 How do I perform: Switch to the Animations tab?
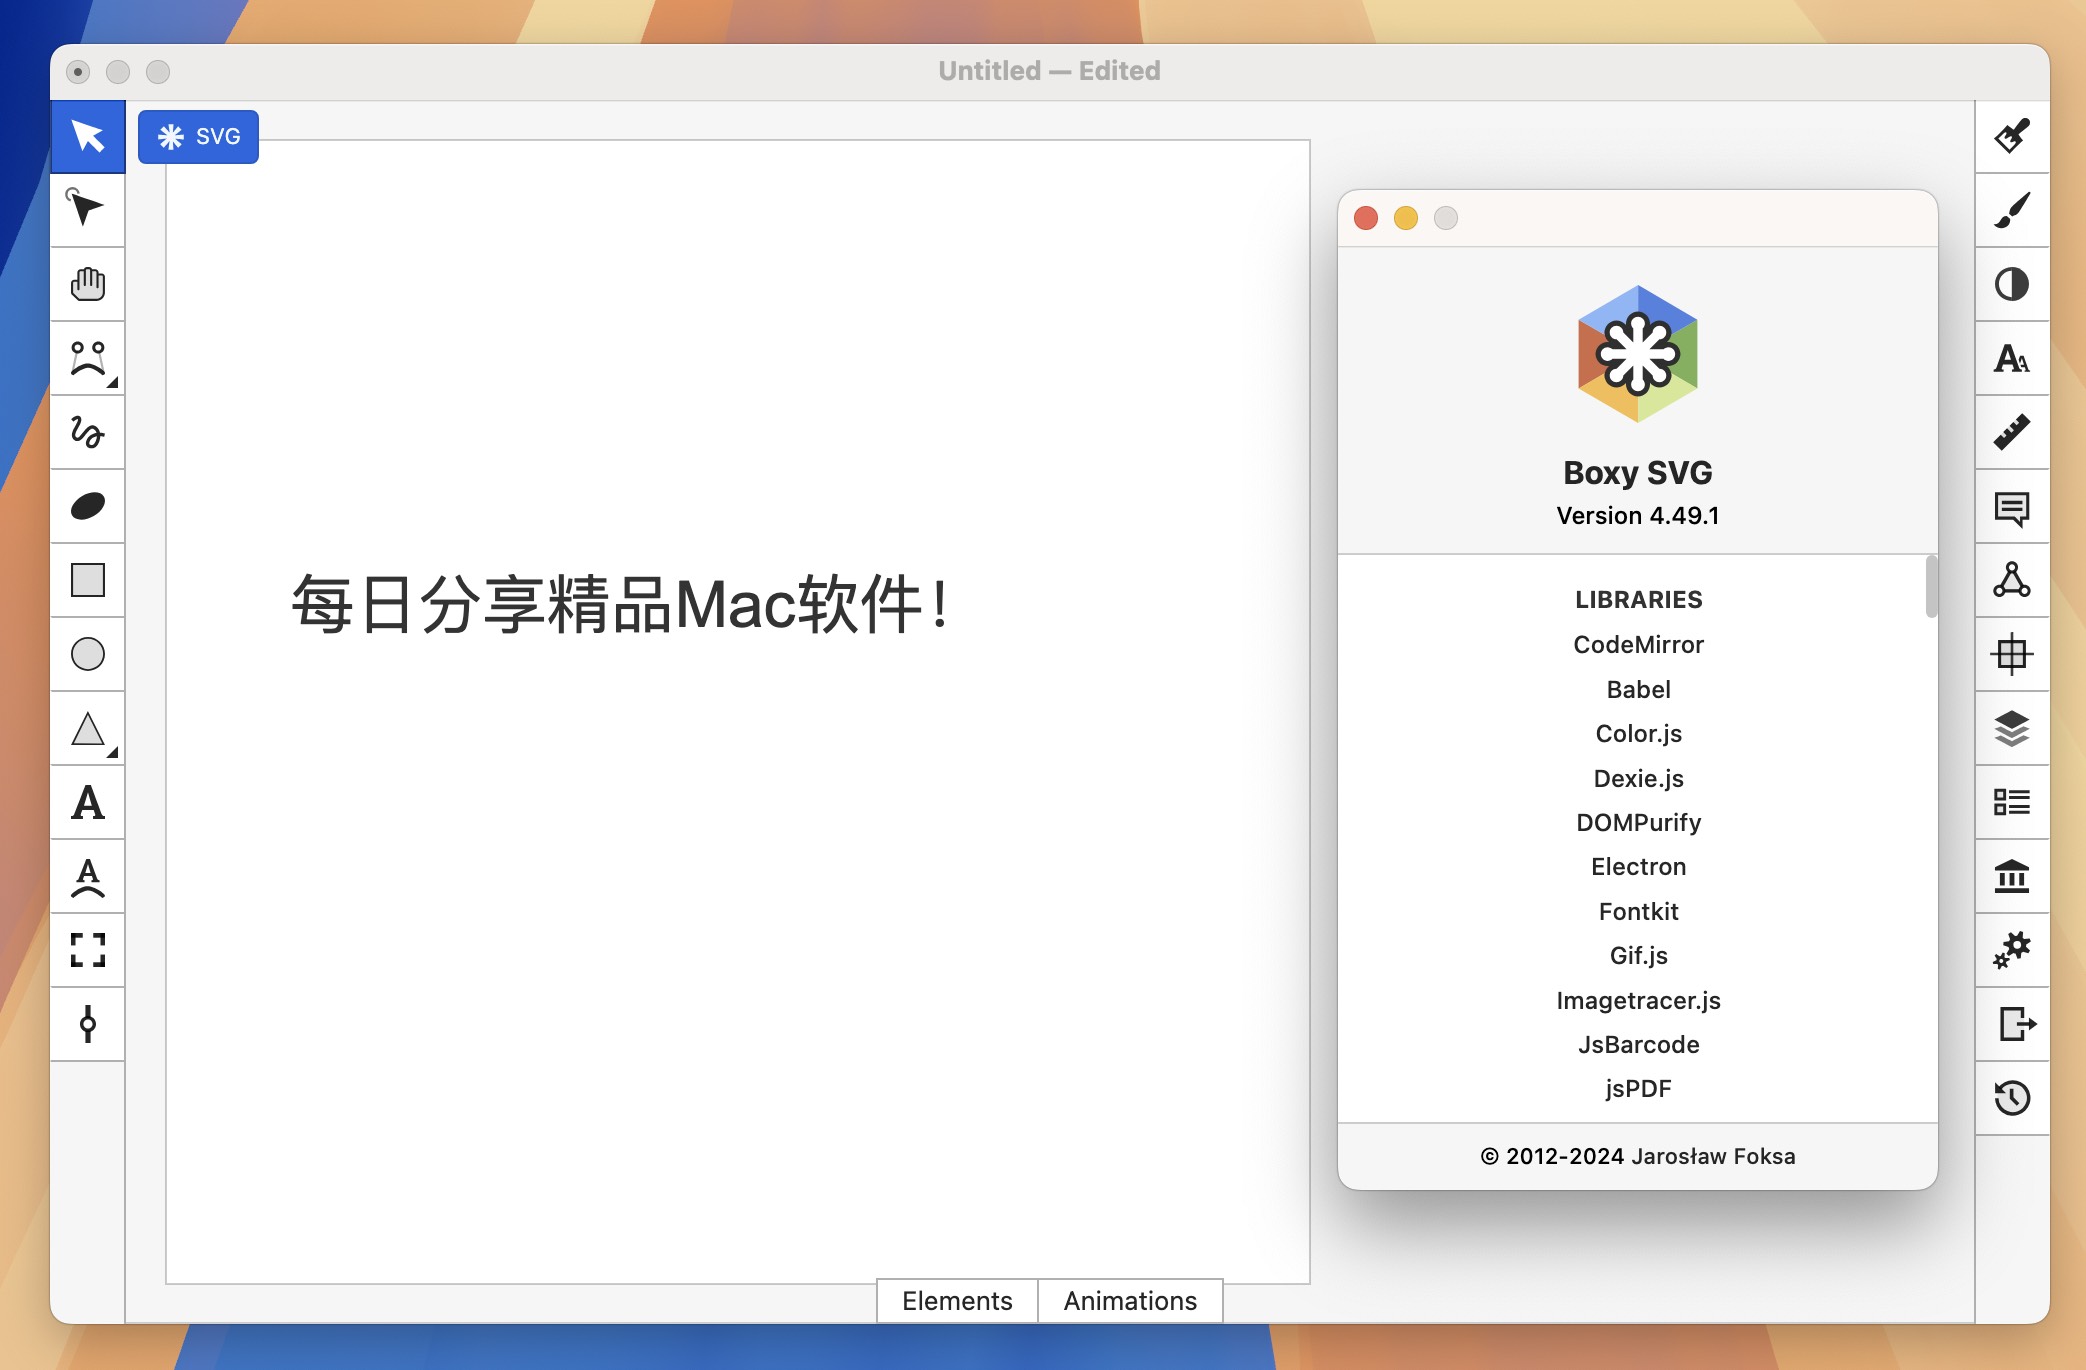click(1130, 1300)
